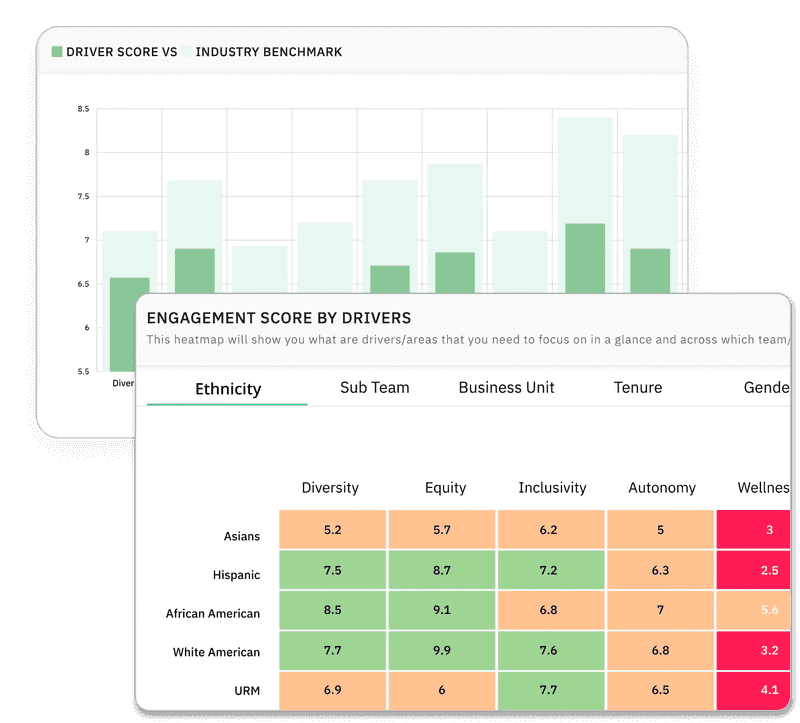Click the White American Equity cell 9.9

442,651
